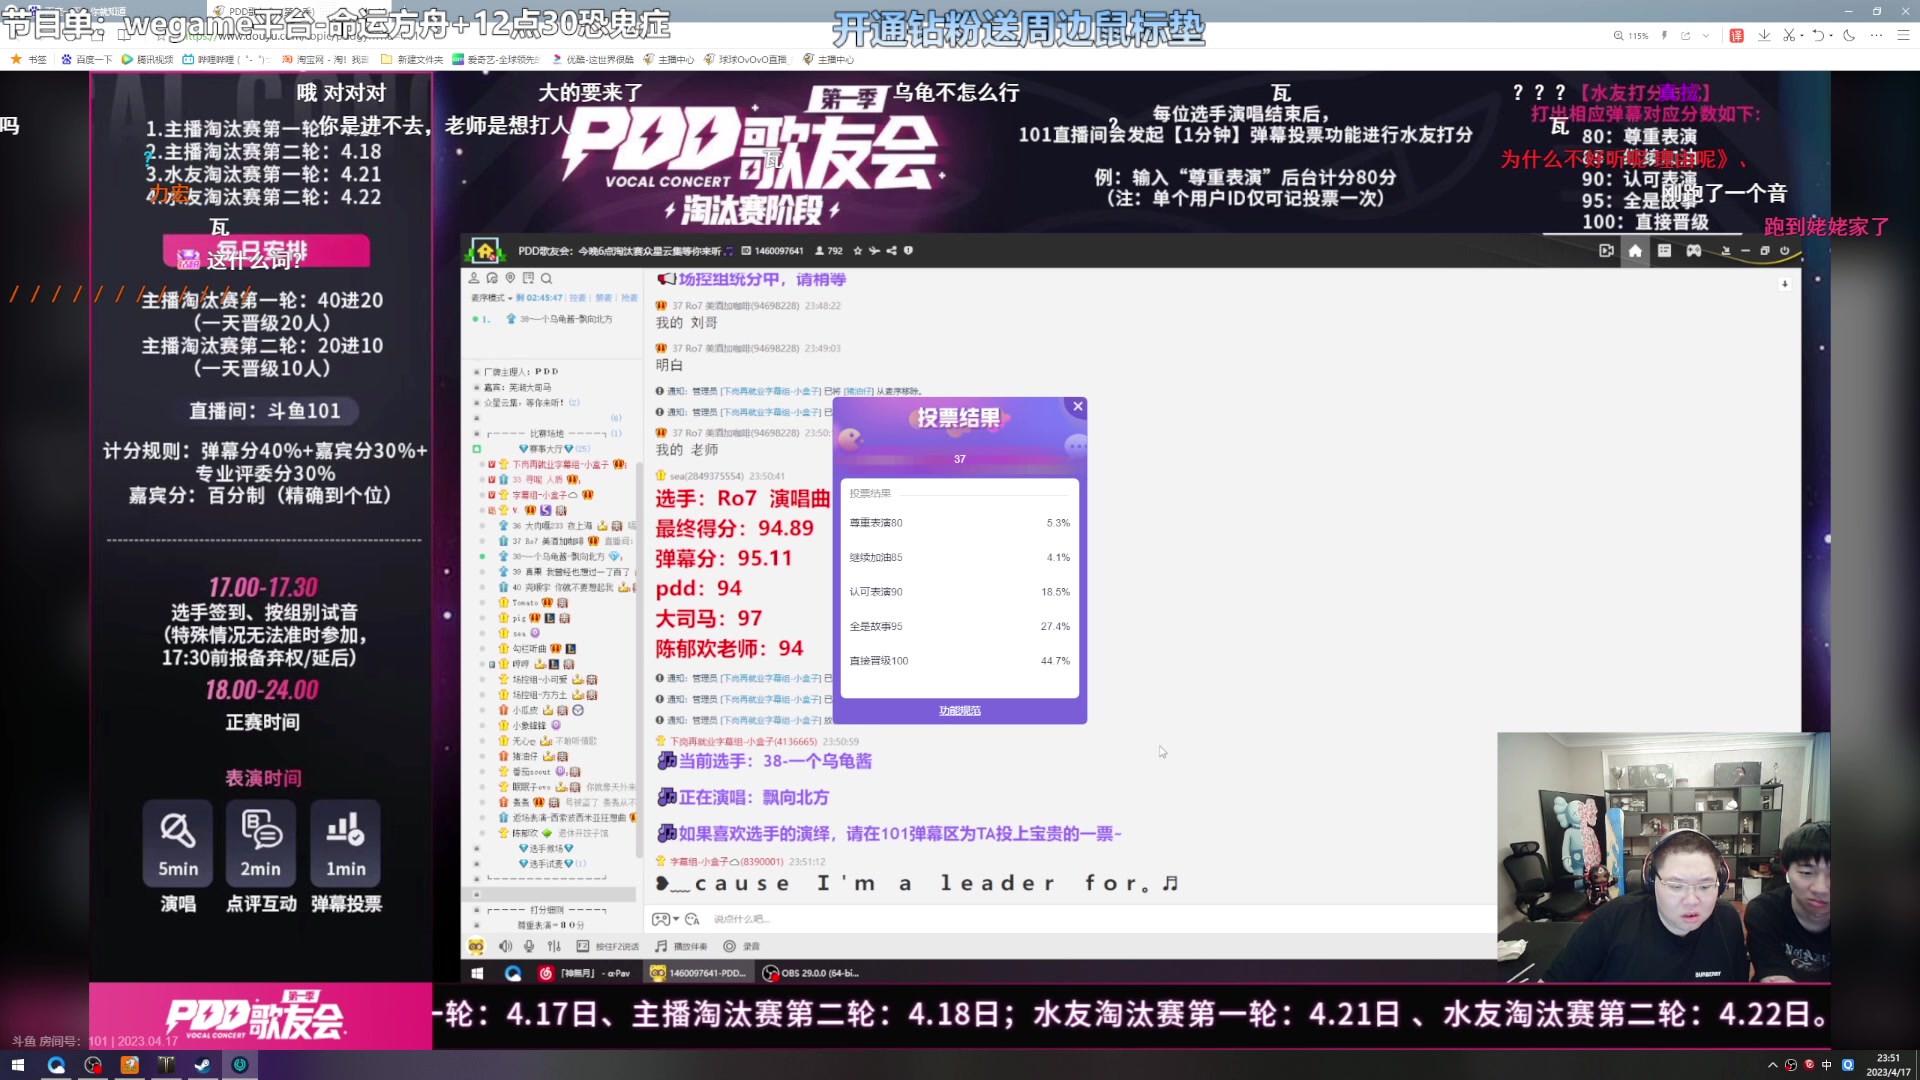Click the 禁麦 link
Image resolution: width=1920 pixels, height=1080 pixels.
tap(603, 298)
